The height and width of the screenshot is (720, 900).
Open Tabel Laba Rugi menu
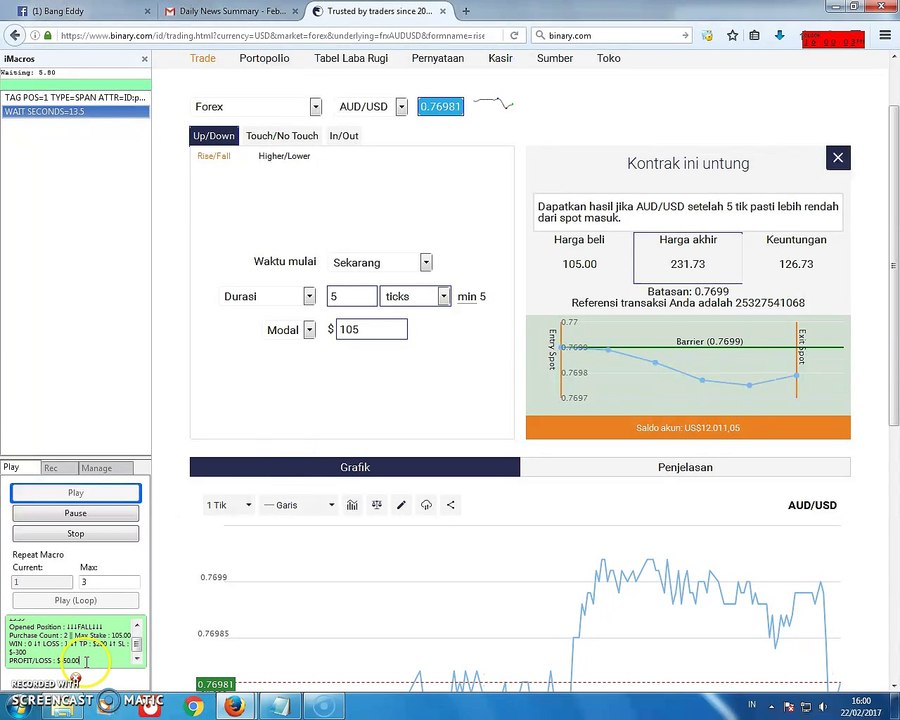tap(351, 59)
